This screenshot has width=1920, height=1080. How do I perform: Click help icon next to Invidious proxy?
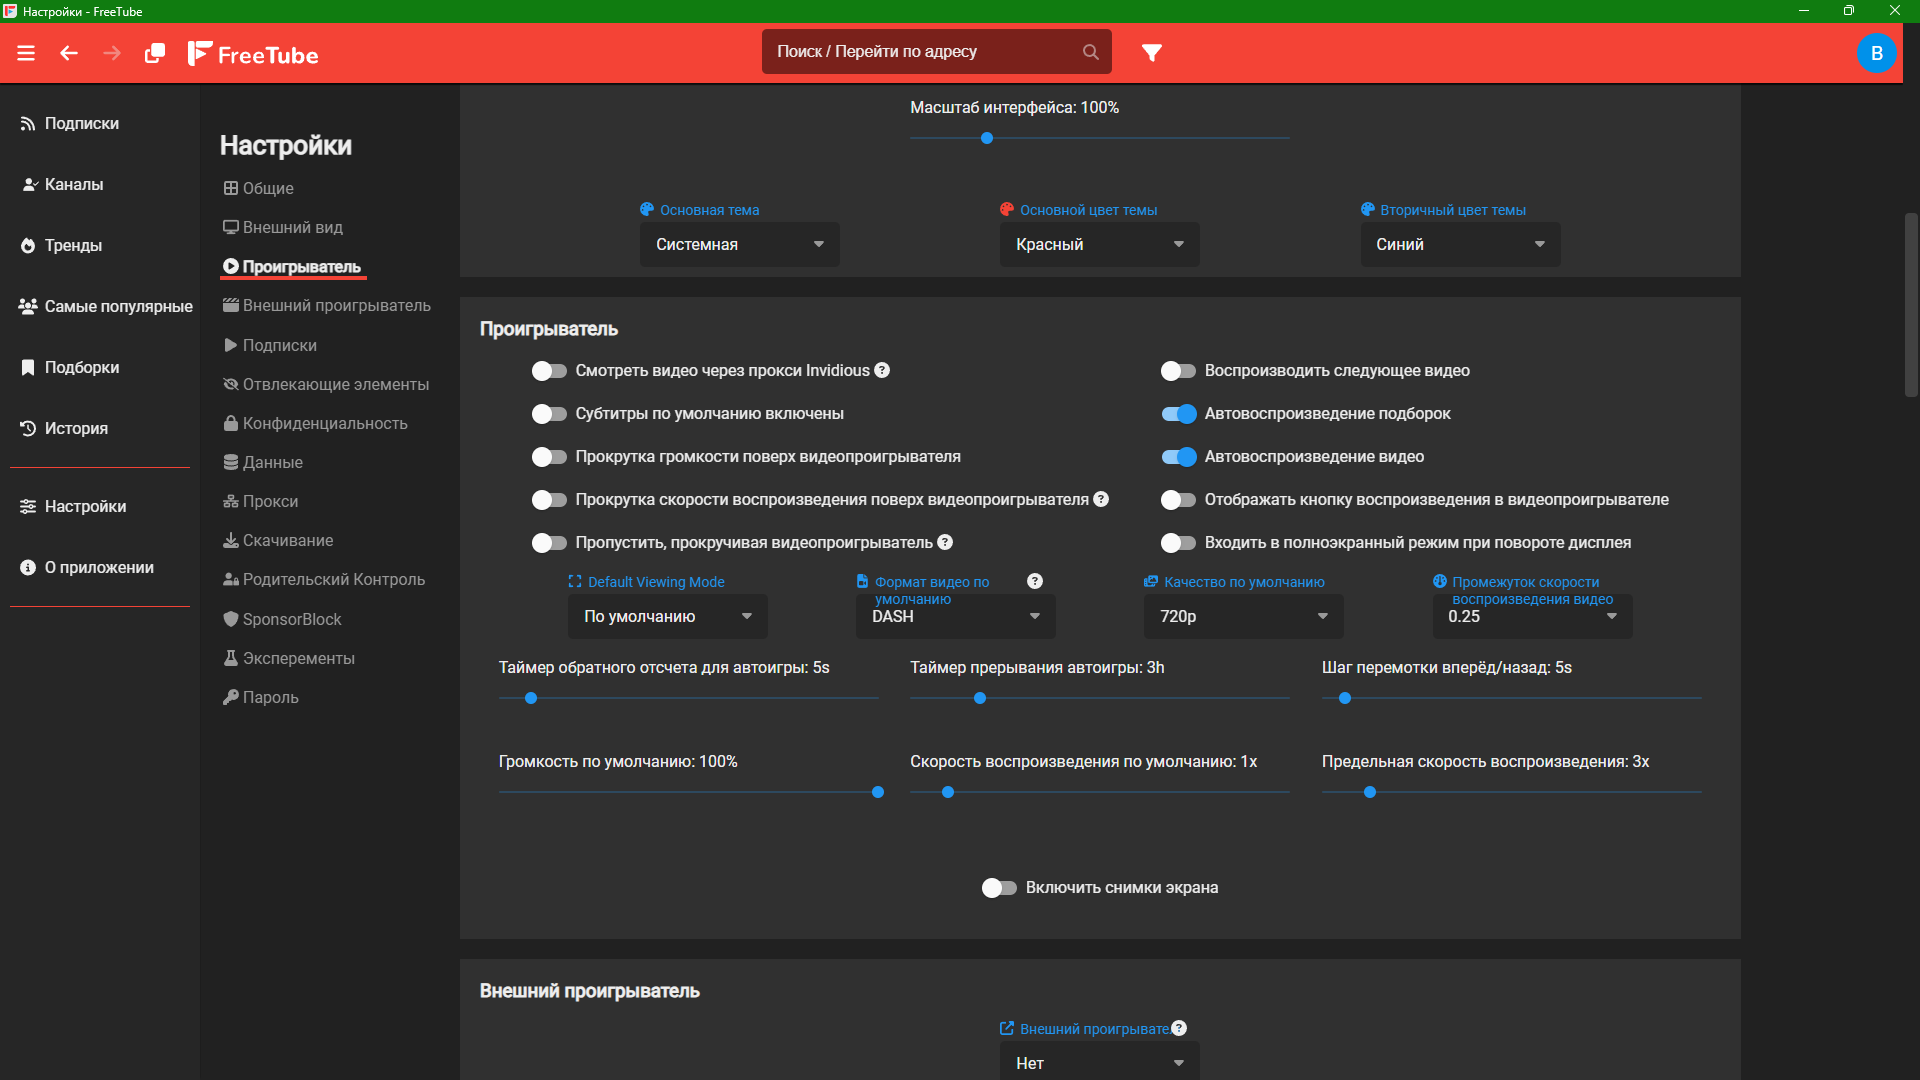882,370
